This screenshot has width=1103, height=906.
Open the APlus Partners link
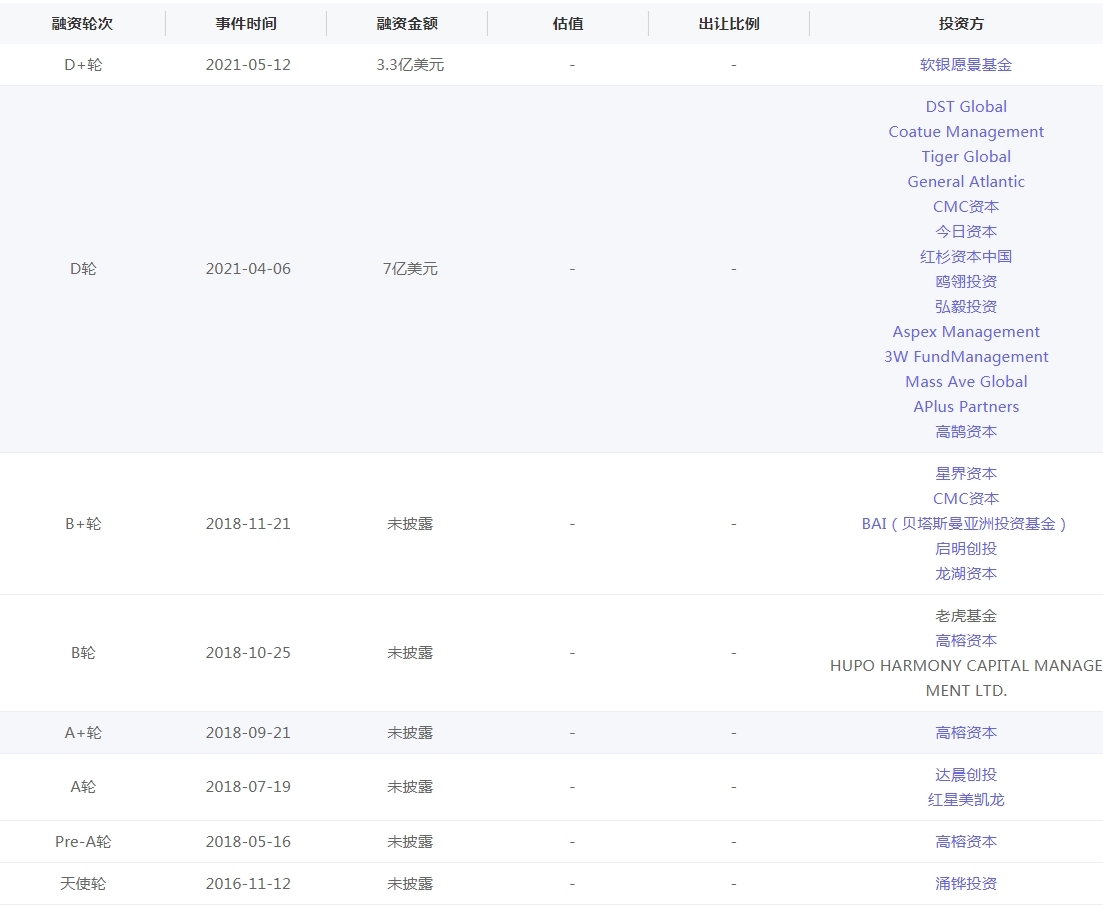[x=966, y=407]
